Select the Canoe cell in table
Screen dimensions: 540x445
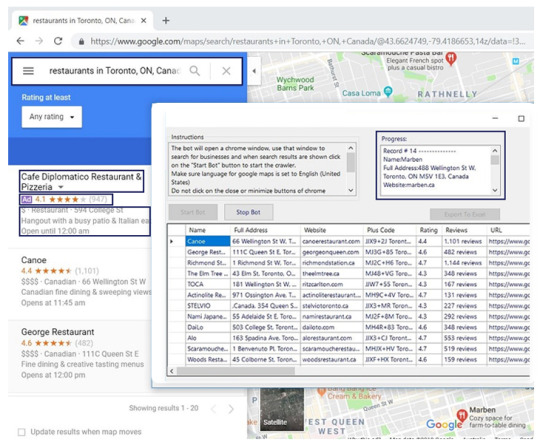pyautogui.click(x=208, y=241)
